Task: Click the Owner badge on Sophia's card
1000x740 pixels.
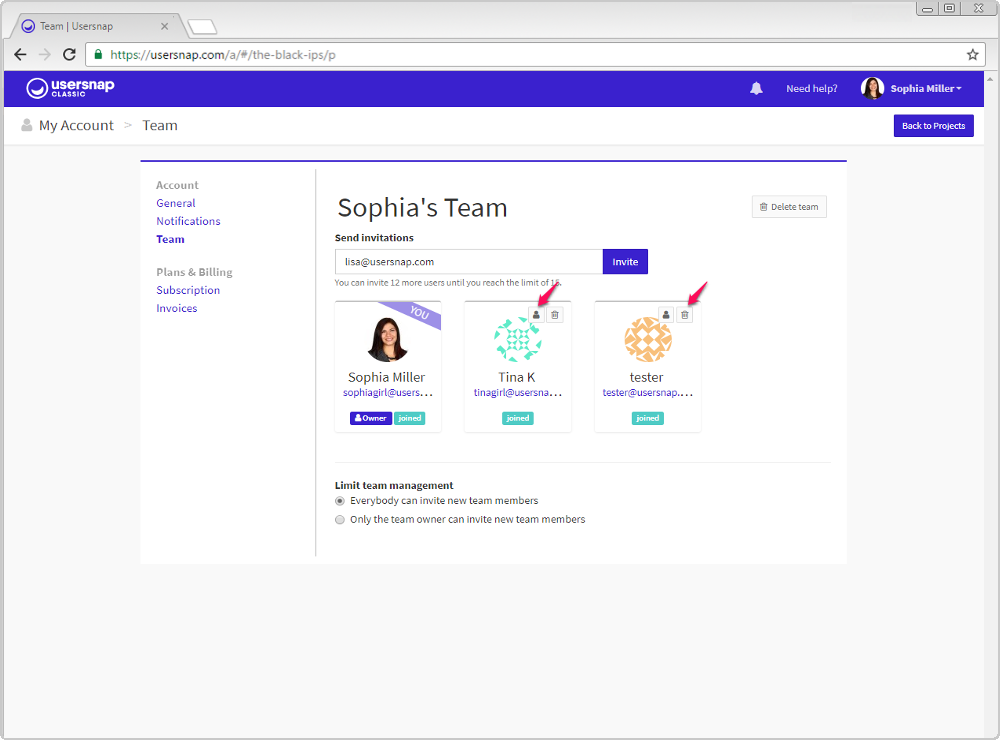Action: click(x=371, y=418)
